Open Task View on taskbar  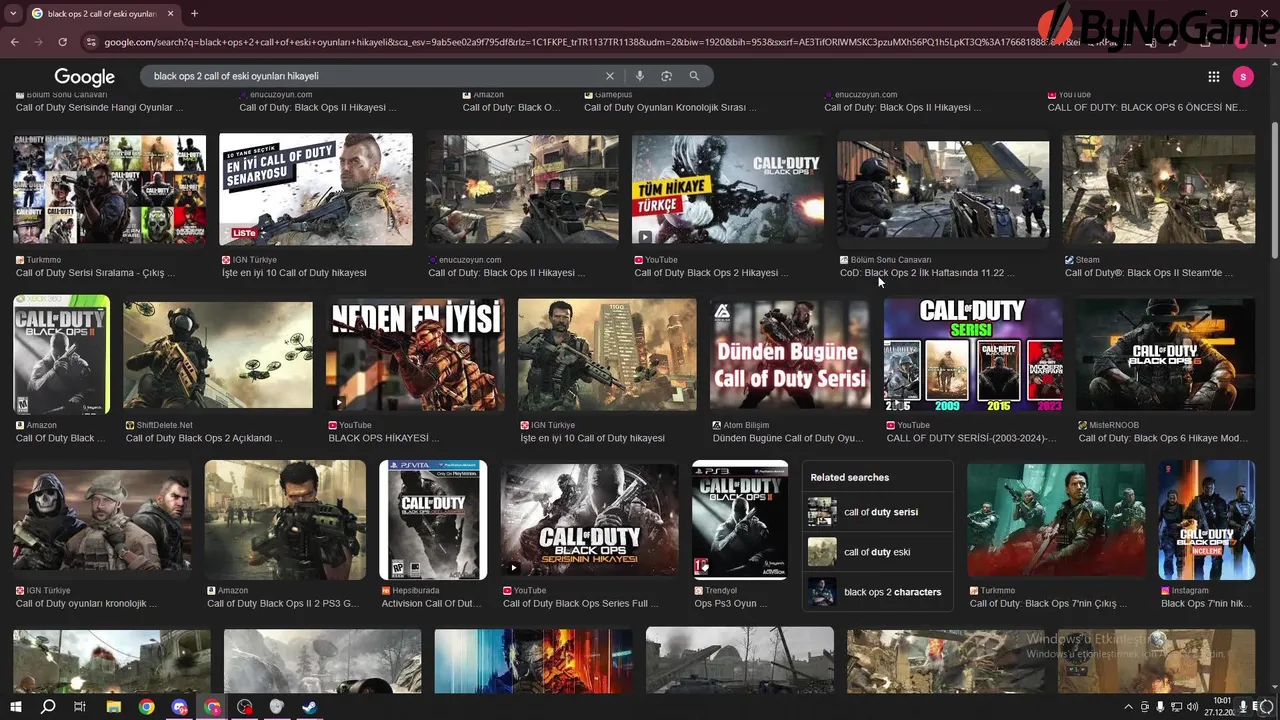tap(80, 707)
